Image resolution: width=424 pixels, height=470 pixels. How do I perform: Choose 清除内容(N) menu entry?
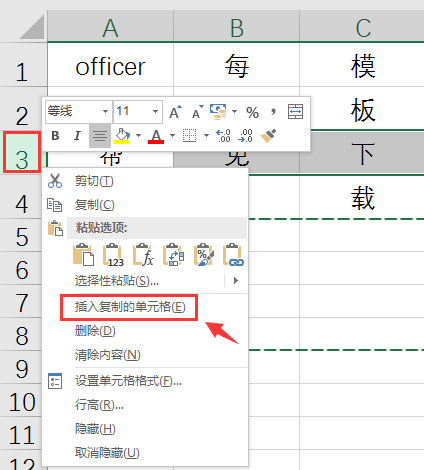pos(108,355)
